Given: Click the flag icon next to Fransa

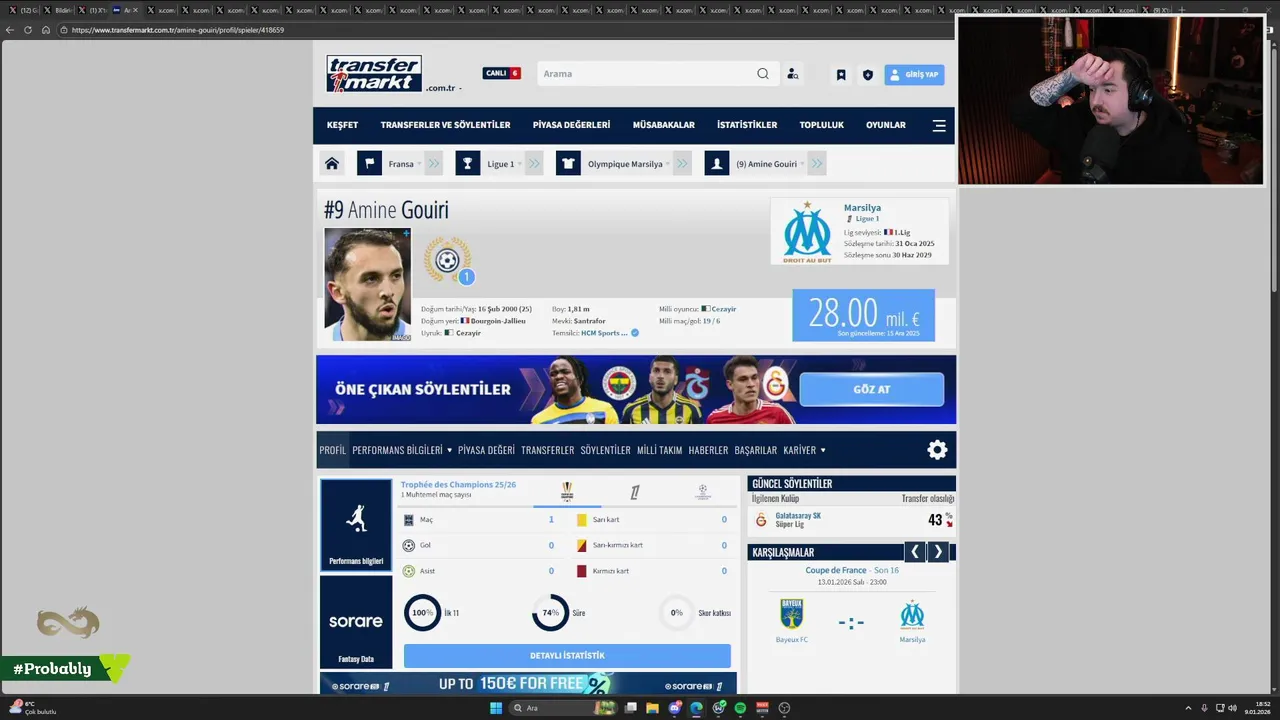Looking at the screenshot, I should (369, 164).
